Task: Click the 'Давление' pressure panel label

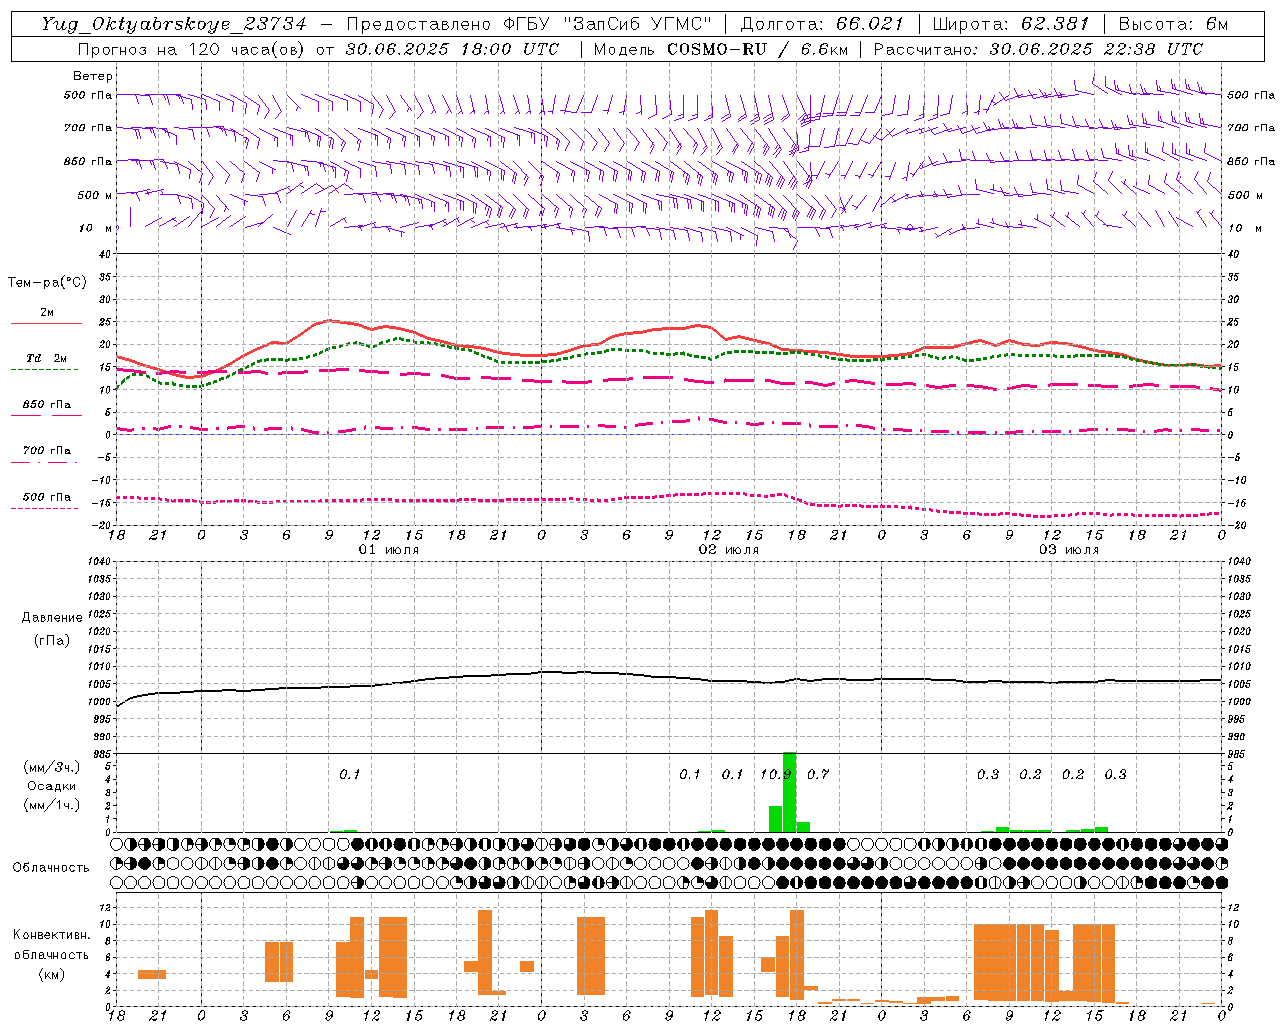Action: [52, 618]
